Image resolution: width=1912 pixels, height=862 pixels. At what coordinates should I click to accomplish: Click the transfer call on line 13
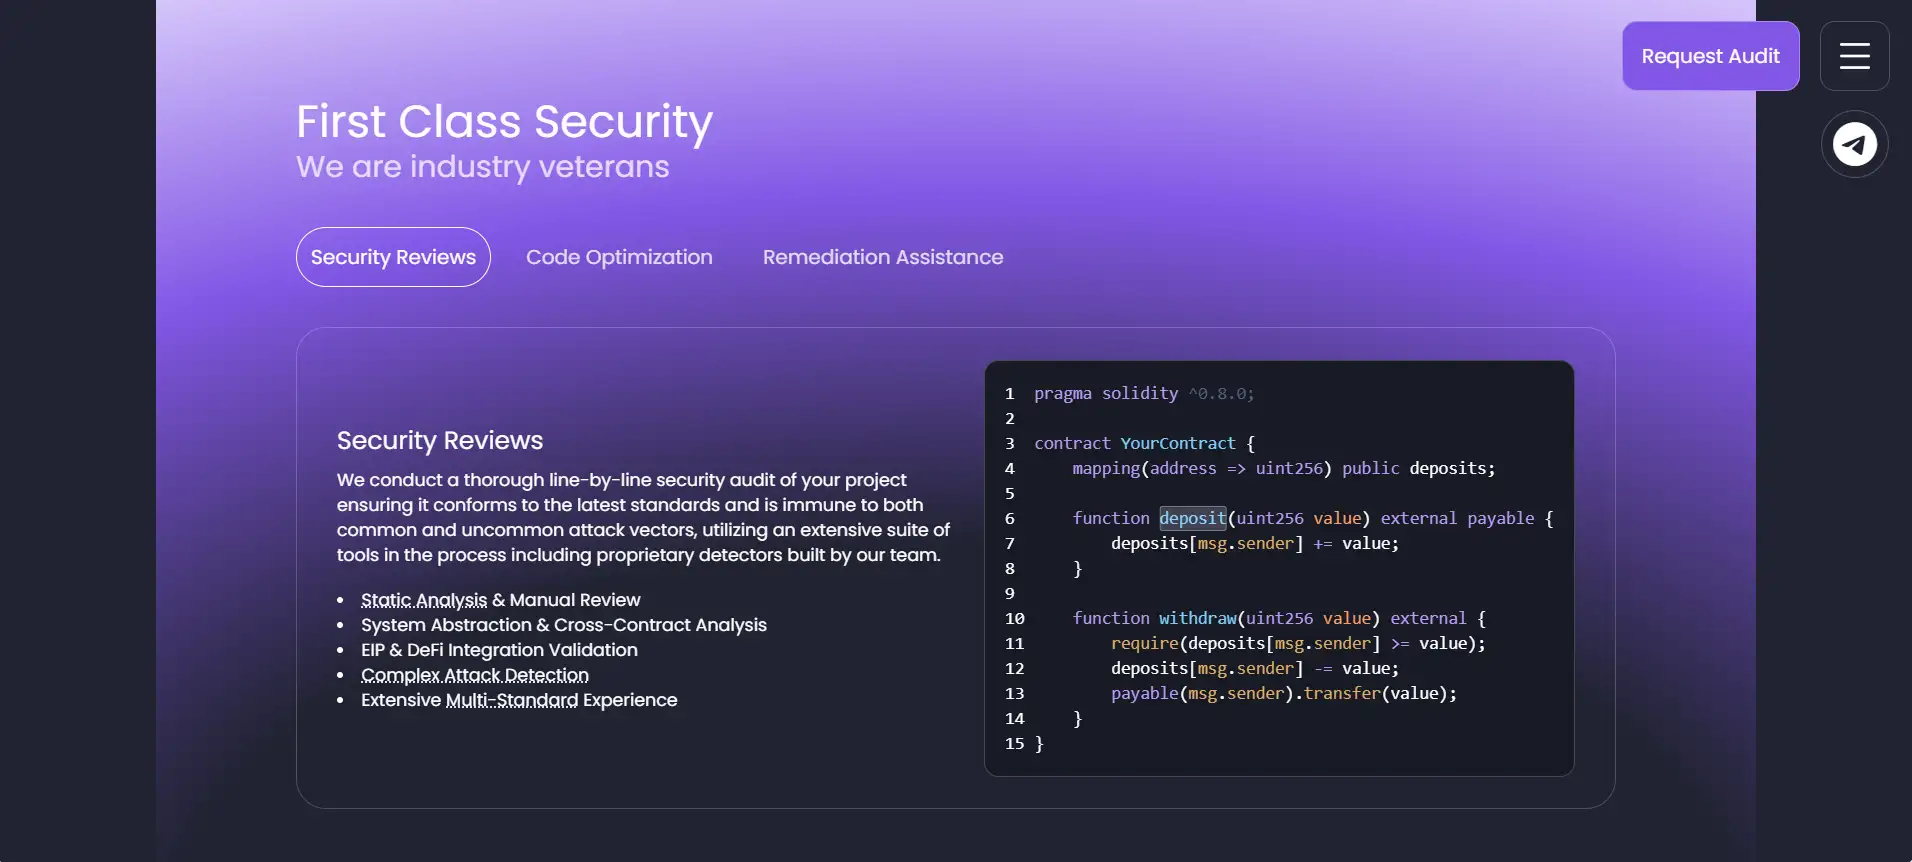point(1341,693)
